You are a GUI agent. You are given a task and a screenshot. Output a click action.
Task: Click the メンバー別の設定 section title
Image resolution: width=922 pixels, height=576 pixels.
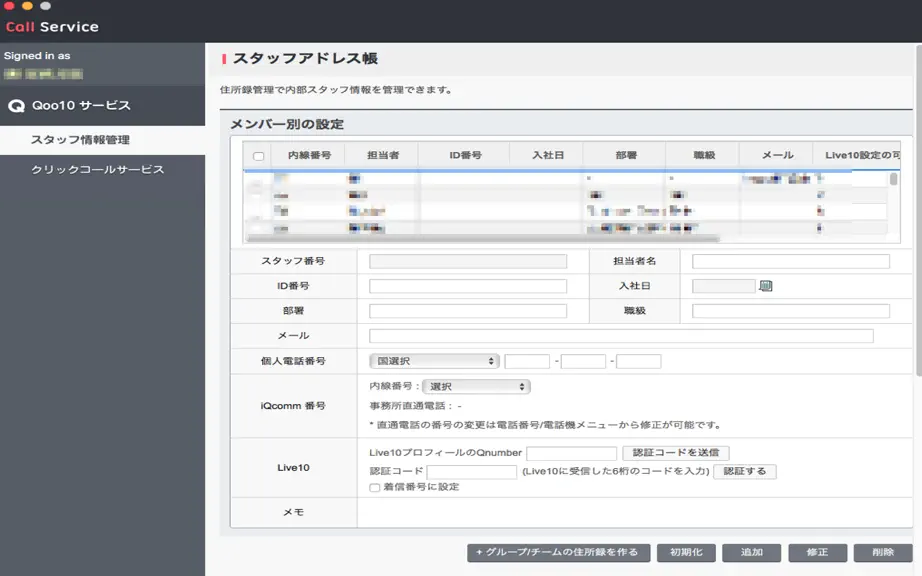287,125
